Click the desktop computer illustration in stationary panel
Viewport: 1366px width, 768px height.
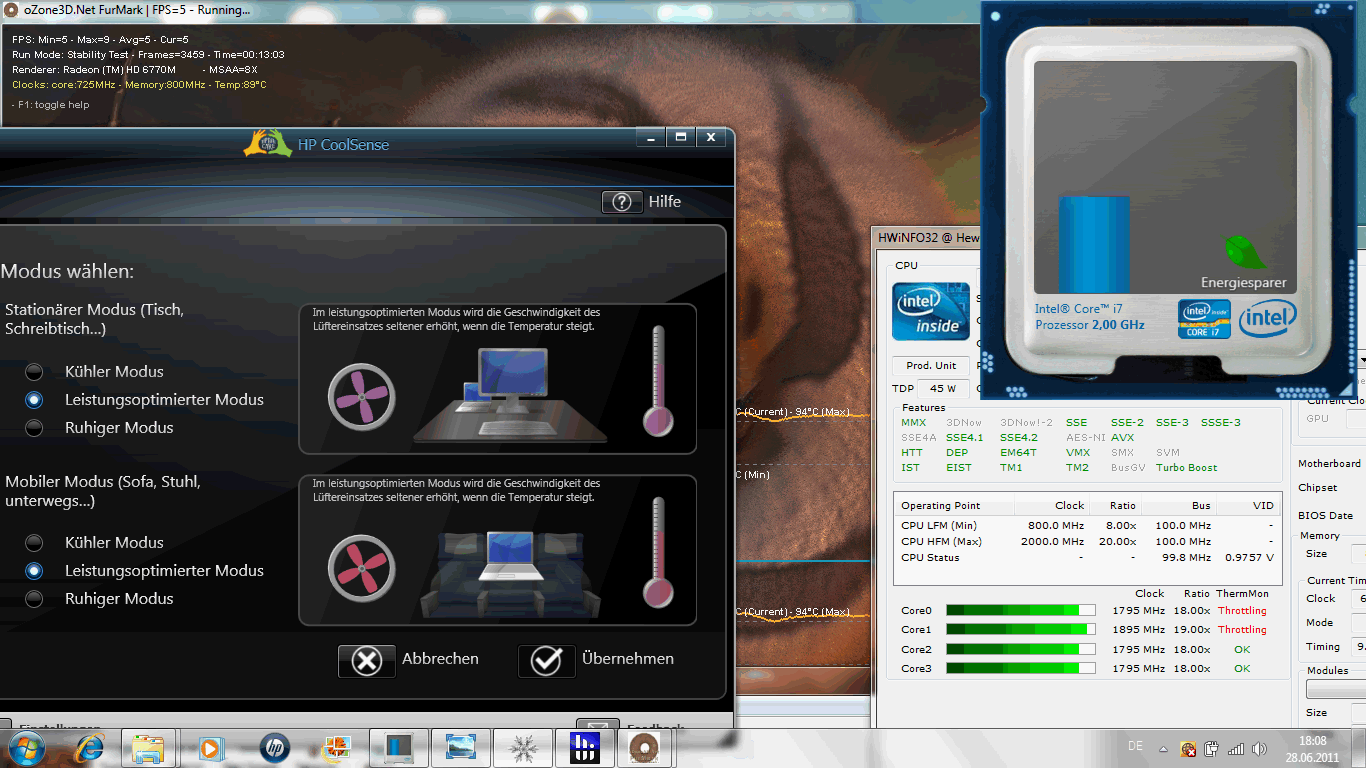click(510, 393)
